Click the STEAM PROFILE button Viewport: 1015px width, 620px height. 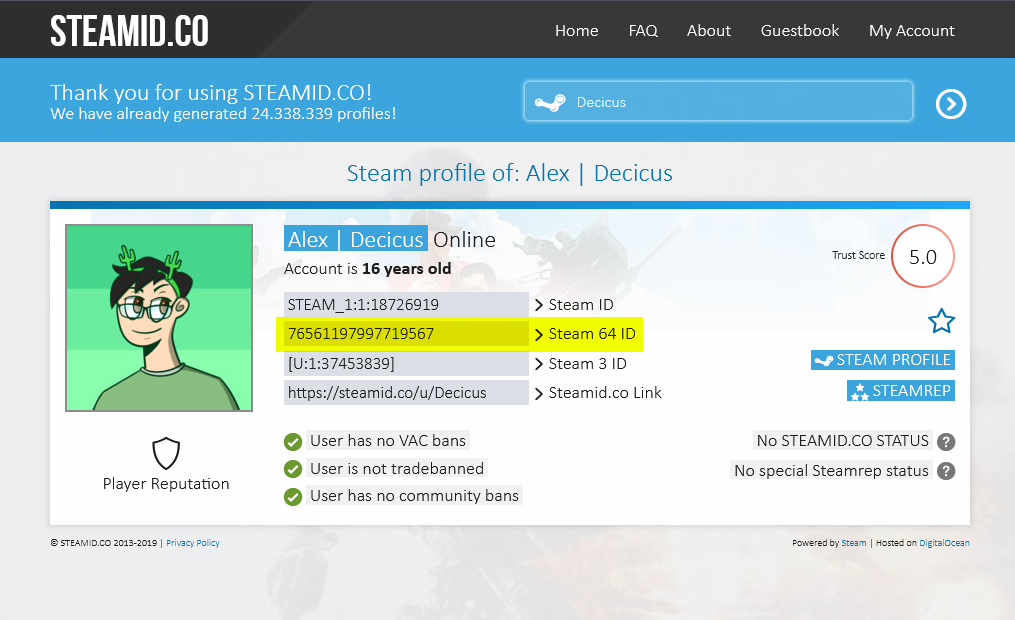coord(882,359)
